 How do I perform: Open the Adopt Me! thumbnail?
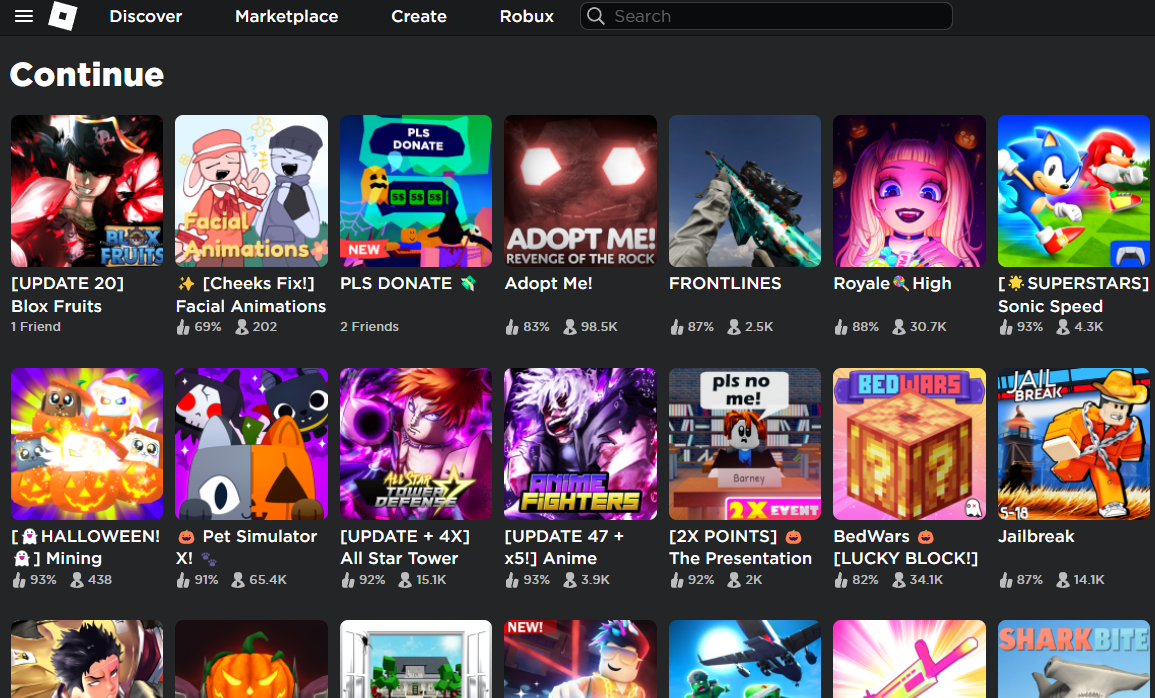coord(580,191)
